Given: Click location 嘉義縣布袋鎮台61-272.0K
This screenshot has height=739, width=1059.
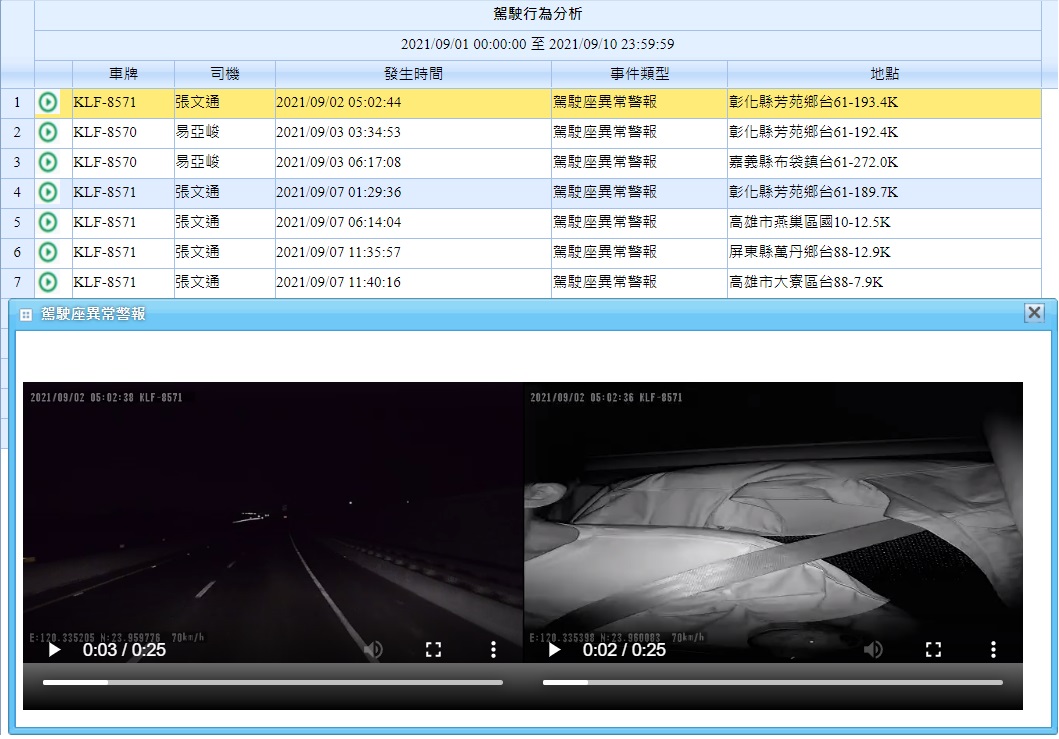Looking at the screenshot, I should coord(813,162).
